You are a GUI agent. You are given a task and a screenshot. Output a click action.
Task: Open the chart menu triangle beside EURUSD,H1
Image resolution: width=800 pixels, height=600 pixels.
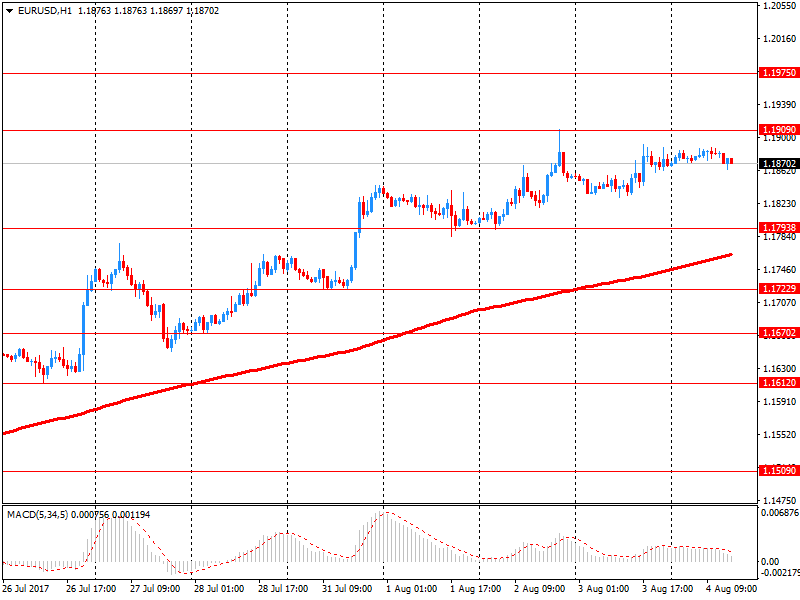(9, 11)
